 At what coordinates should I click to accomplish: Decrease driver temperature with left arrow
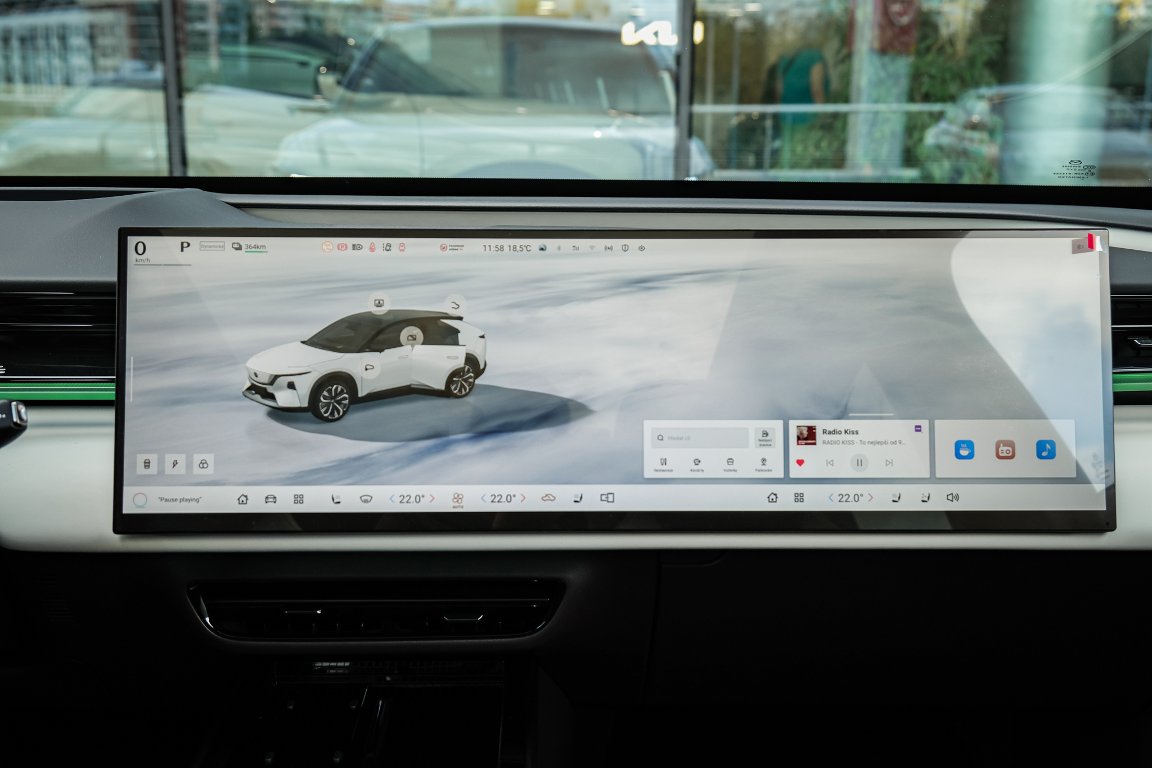coord(392,498)
